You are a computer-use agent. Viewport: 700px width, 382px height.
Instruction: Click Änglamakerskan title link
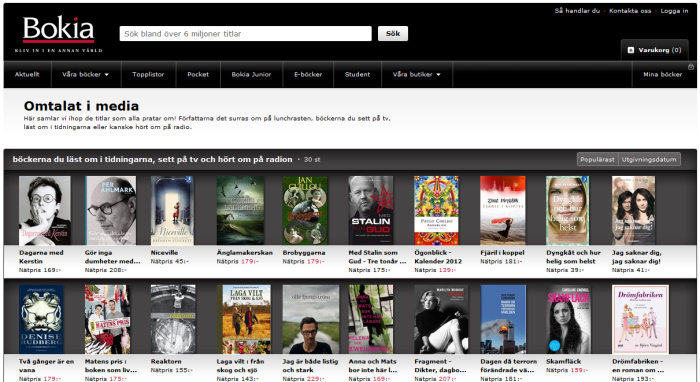245,253
